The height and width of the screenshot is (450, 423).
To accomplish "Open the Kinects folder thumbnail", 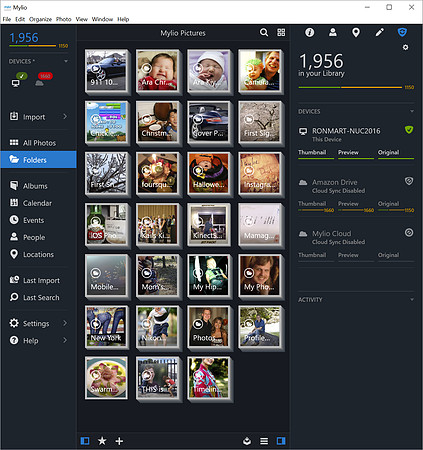I will tap(209, 224).
